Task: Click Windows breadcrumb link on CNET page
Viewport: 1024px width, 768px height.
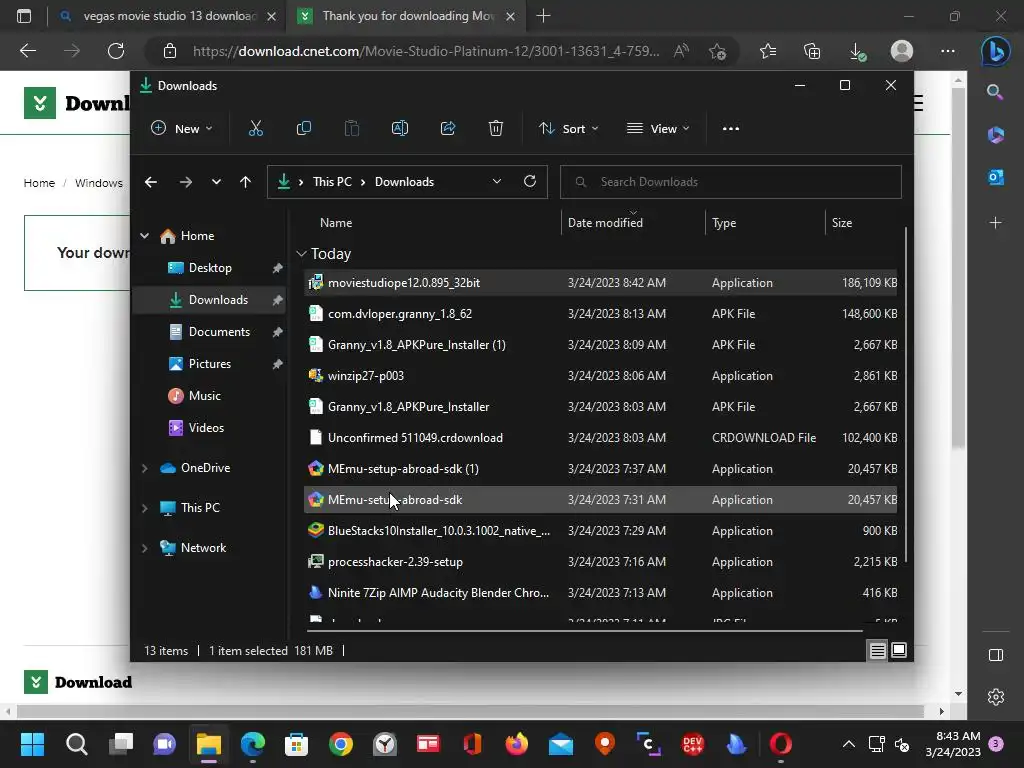Action: (x=99, y=183)
